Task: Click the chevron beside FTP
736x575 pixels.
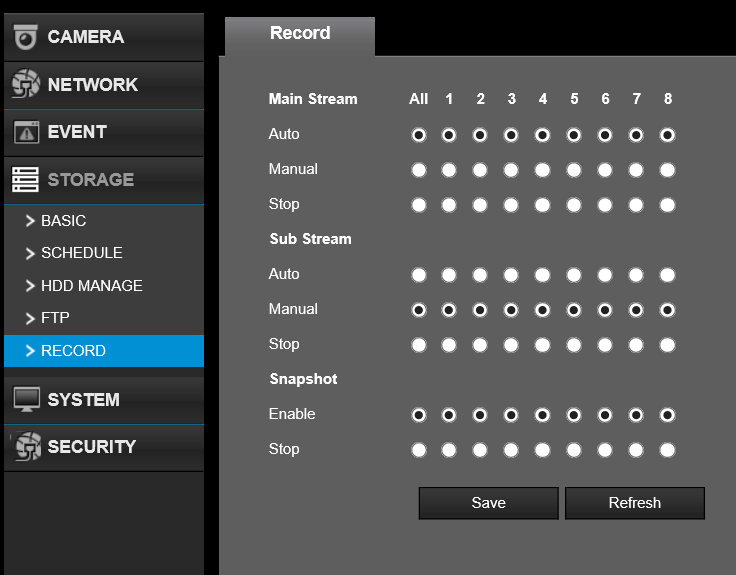Action: tap(30, 318)
